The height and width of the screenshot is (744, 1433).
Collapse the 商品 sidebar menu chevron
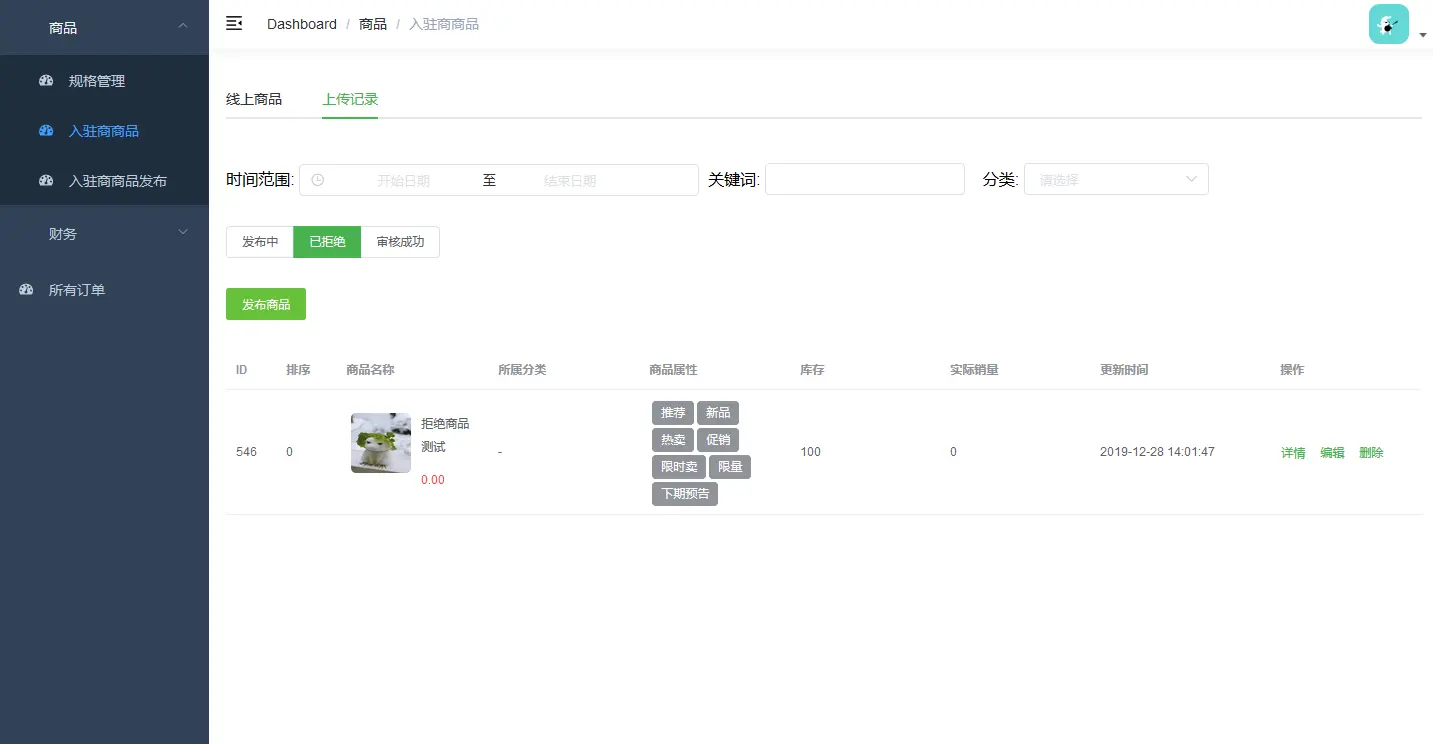(x=183, y=25)
